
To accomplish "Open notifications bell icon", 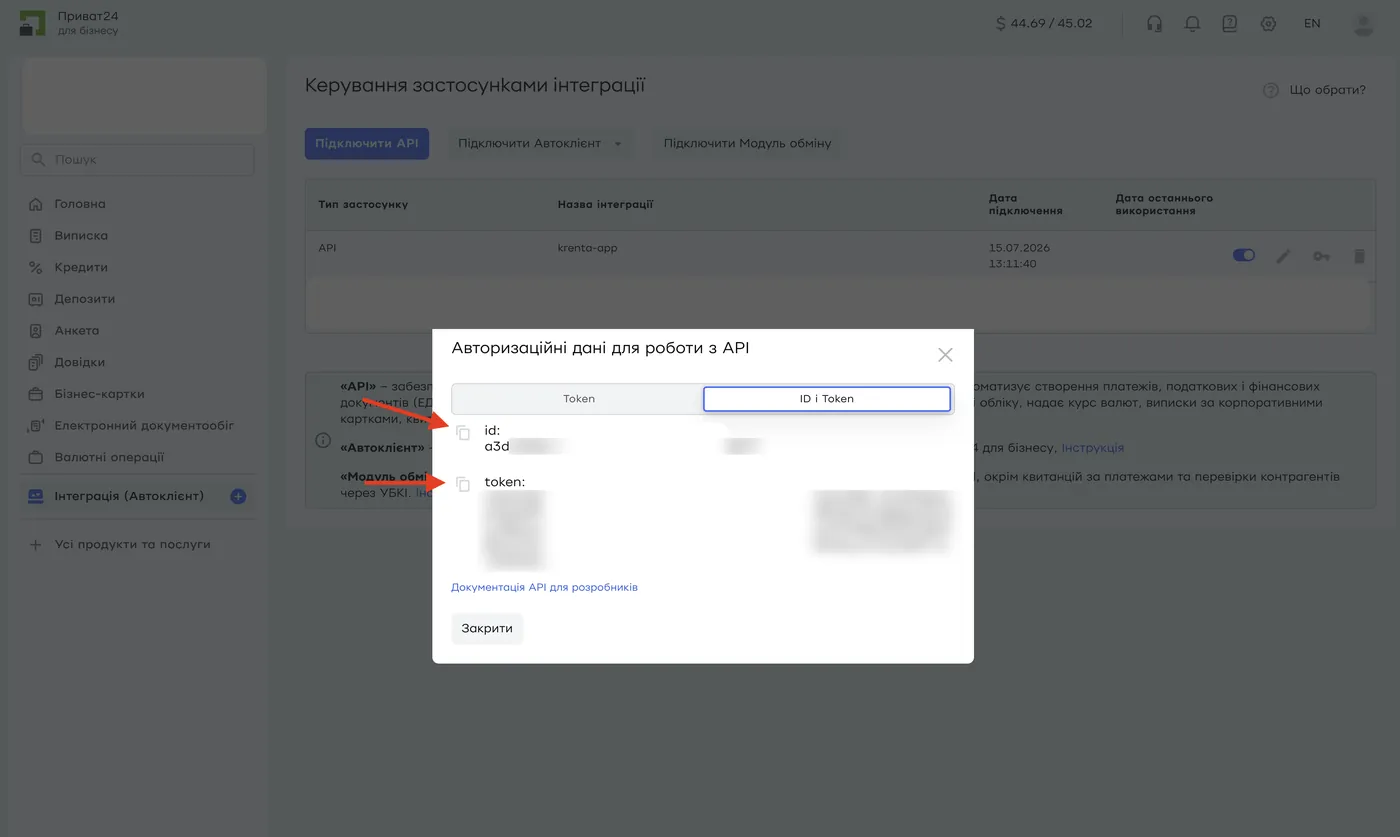I will (1192, 23).
